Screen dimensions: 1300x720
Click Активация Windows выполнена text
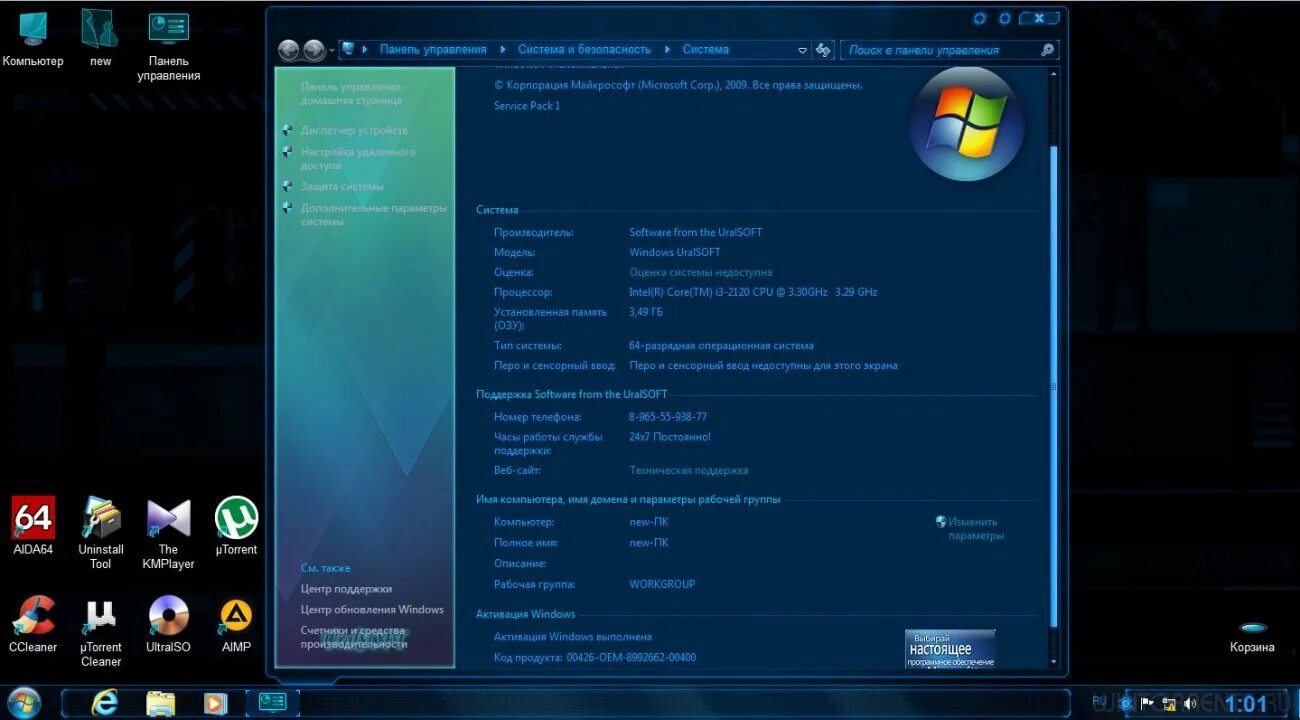(573, 636)
